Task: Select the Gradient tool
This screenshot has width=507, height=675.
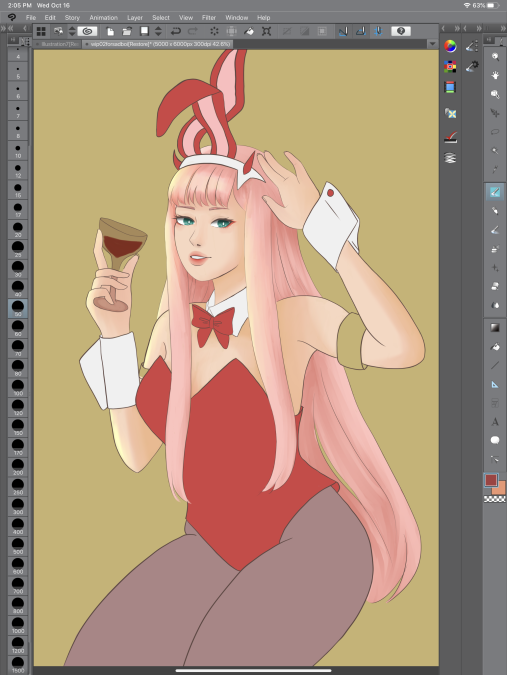Action: (x=495, y=328)
